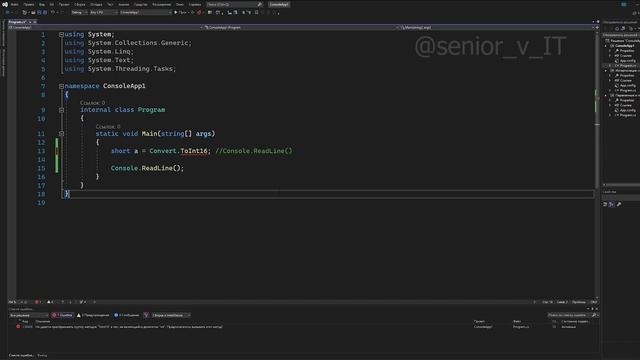Click the Solution Explorer horizontal scrollbar
The width and height of the screenshot is (640, 360).
622,185
